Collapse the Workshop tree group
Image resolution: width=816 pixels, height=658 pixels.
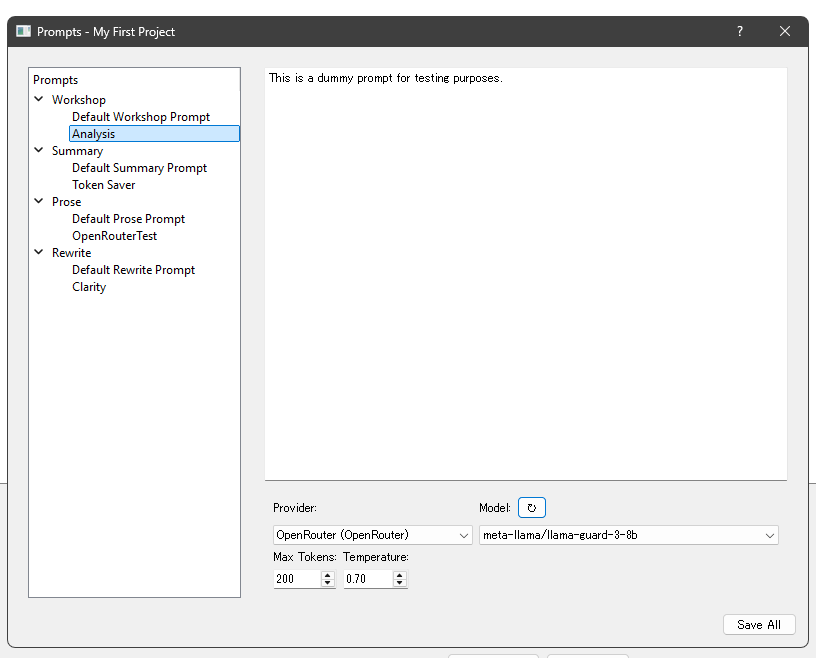(39, 100)
